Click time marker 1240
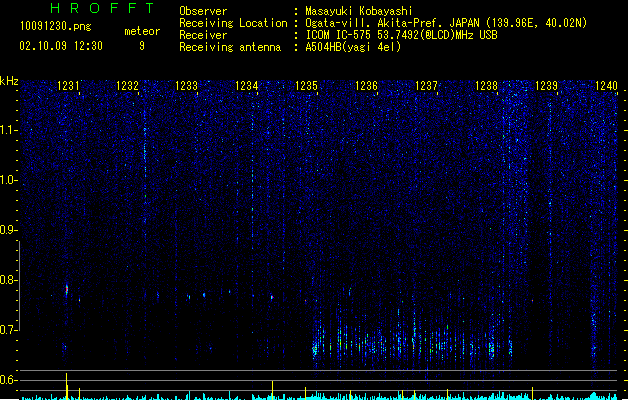 (606, 86)
